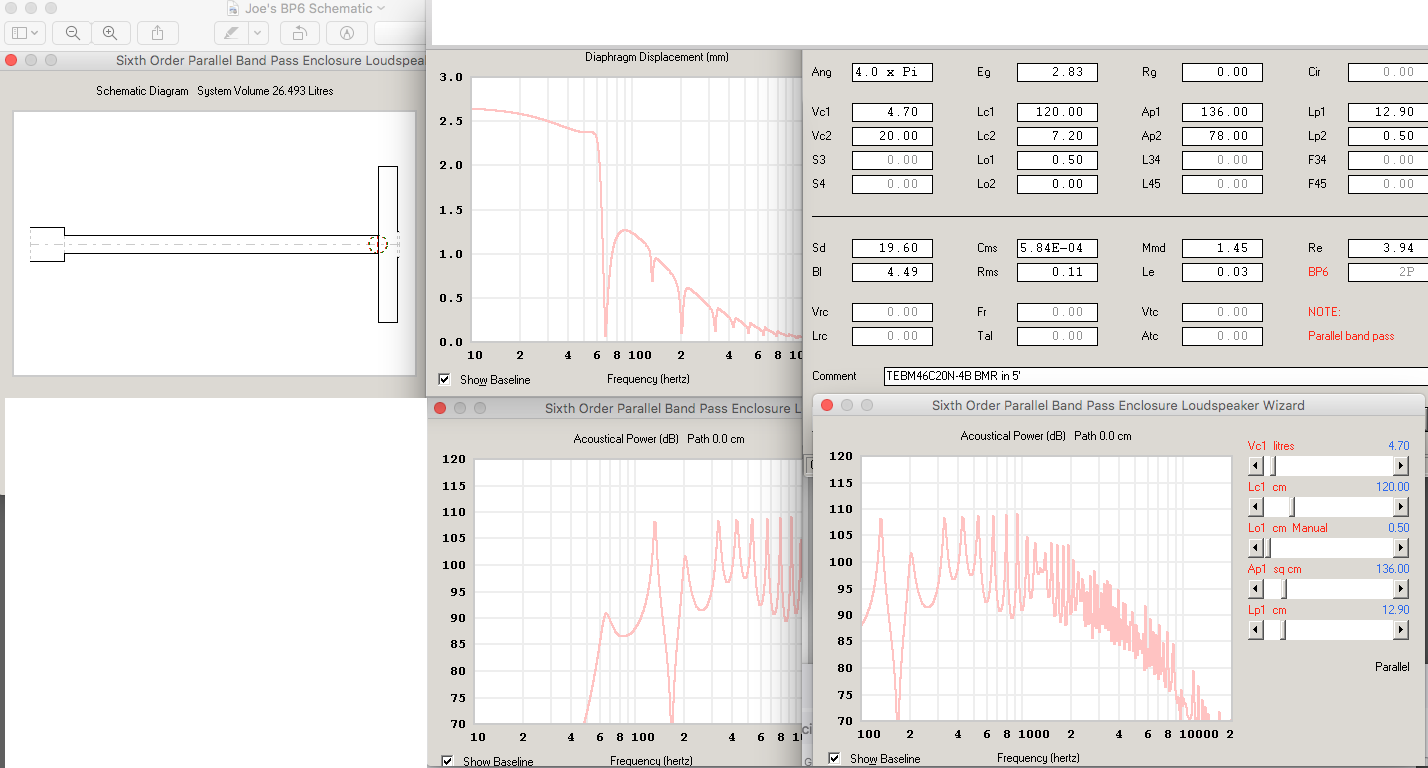Click the red 'Parallel band pass' note text
Screen dimensions: 1428x768
tap(1351, 336)
